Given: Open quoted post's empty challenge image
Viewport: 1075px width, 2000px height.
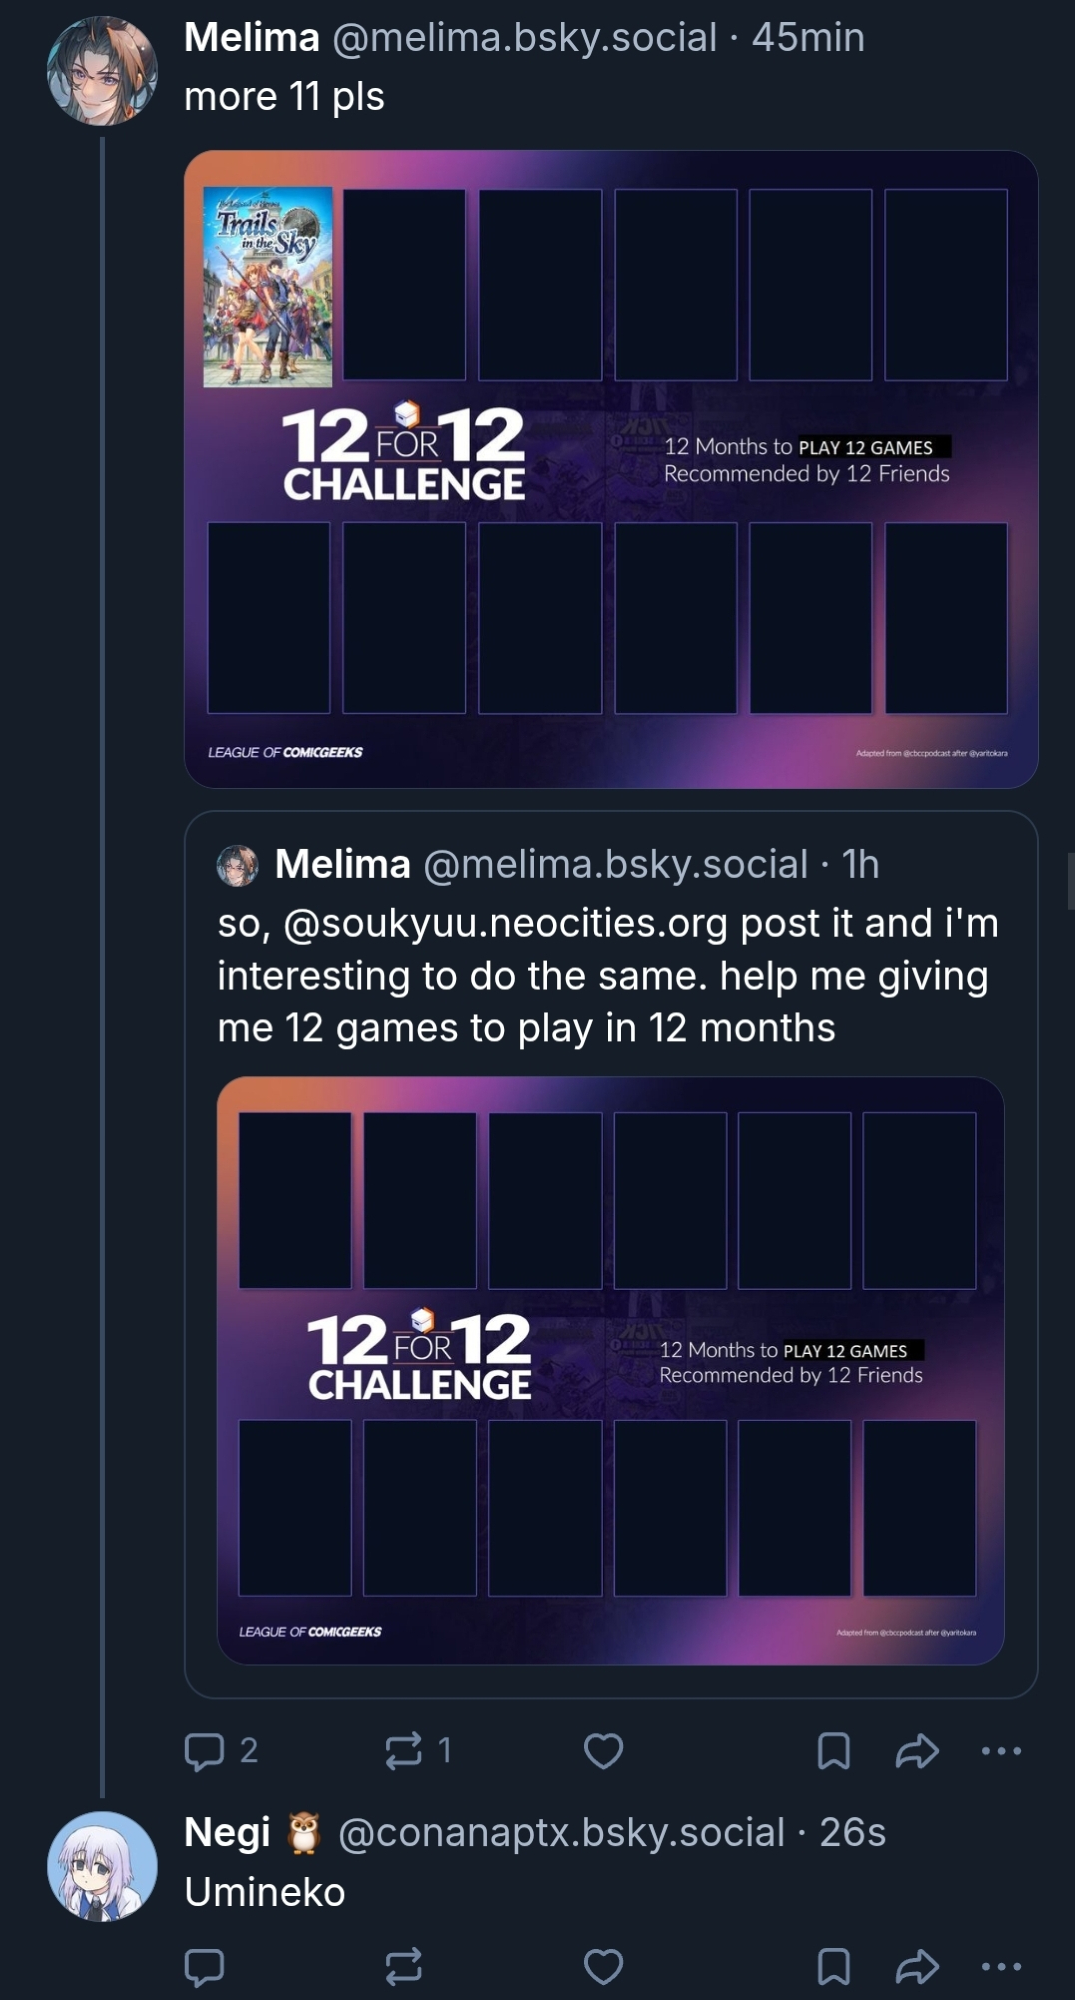Looking at the screenshot, I should pos(610,1370).
